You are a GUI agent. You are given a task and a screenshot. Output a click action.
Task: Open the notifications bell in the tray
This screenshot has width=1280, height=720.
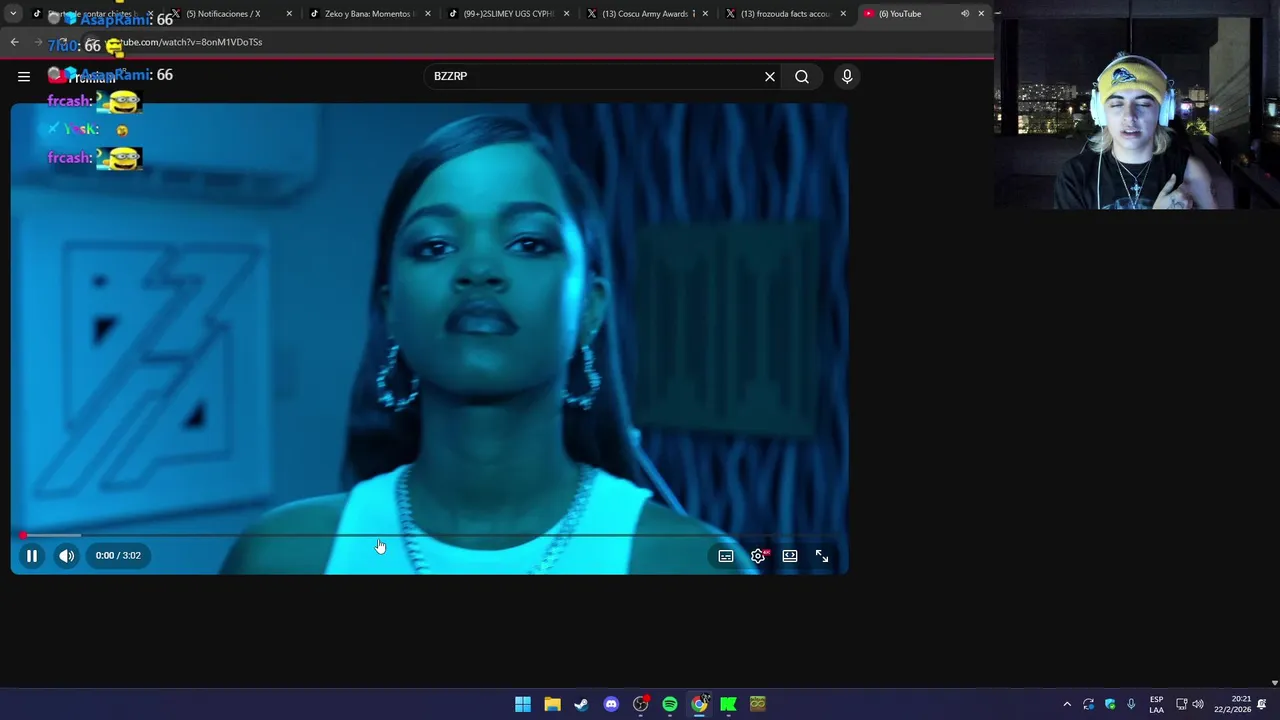(1262, 704)
